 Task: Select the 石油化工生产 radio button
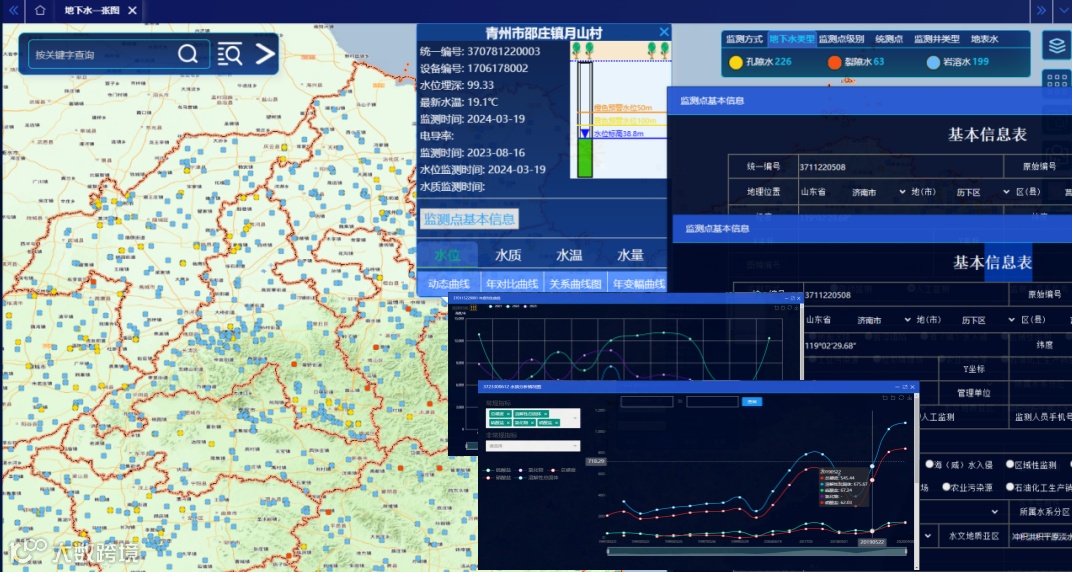pos(1010,487)
